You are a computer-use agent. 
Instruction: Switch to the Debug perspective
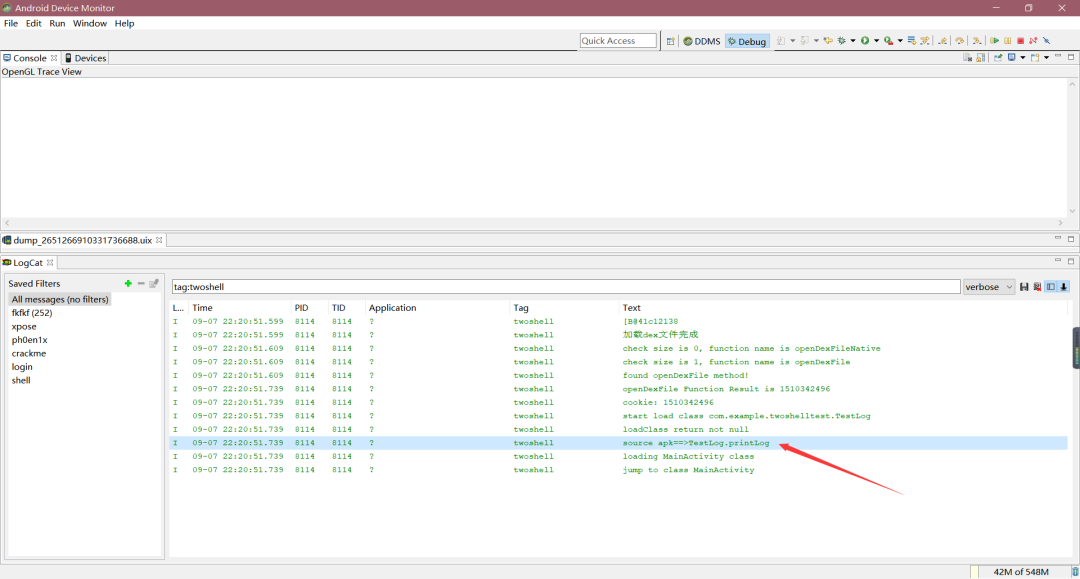coord(747,41)
